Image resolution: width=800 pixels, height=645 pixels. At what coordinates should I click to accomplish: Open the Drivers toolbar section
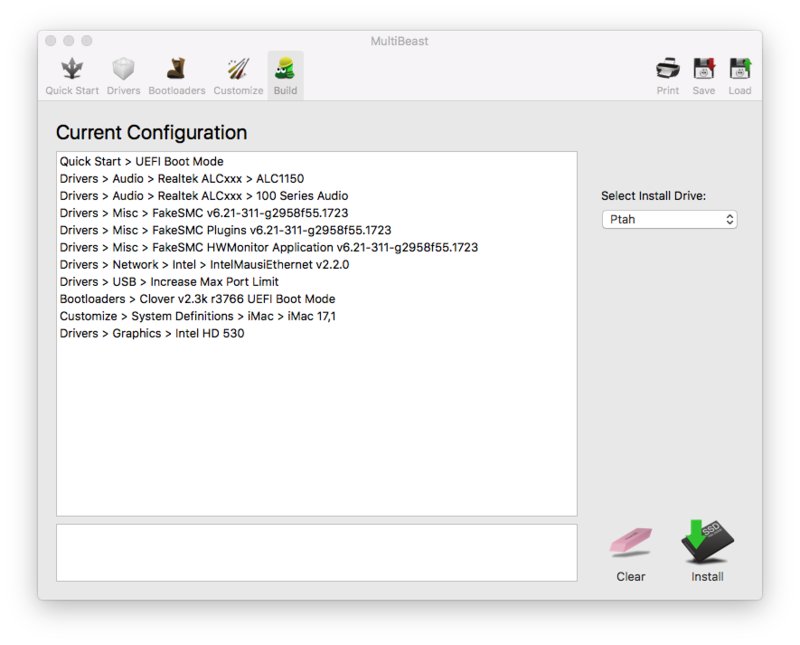click(123, 77)
